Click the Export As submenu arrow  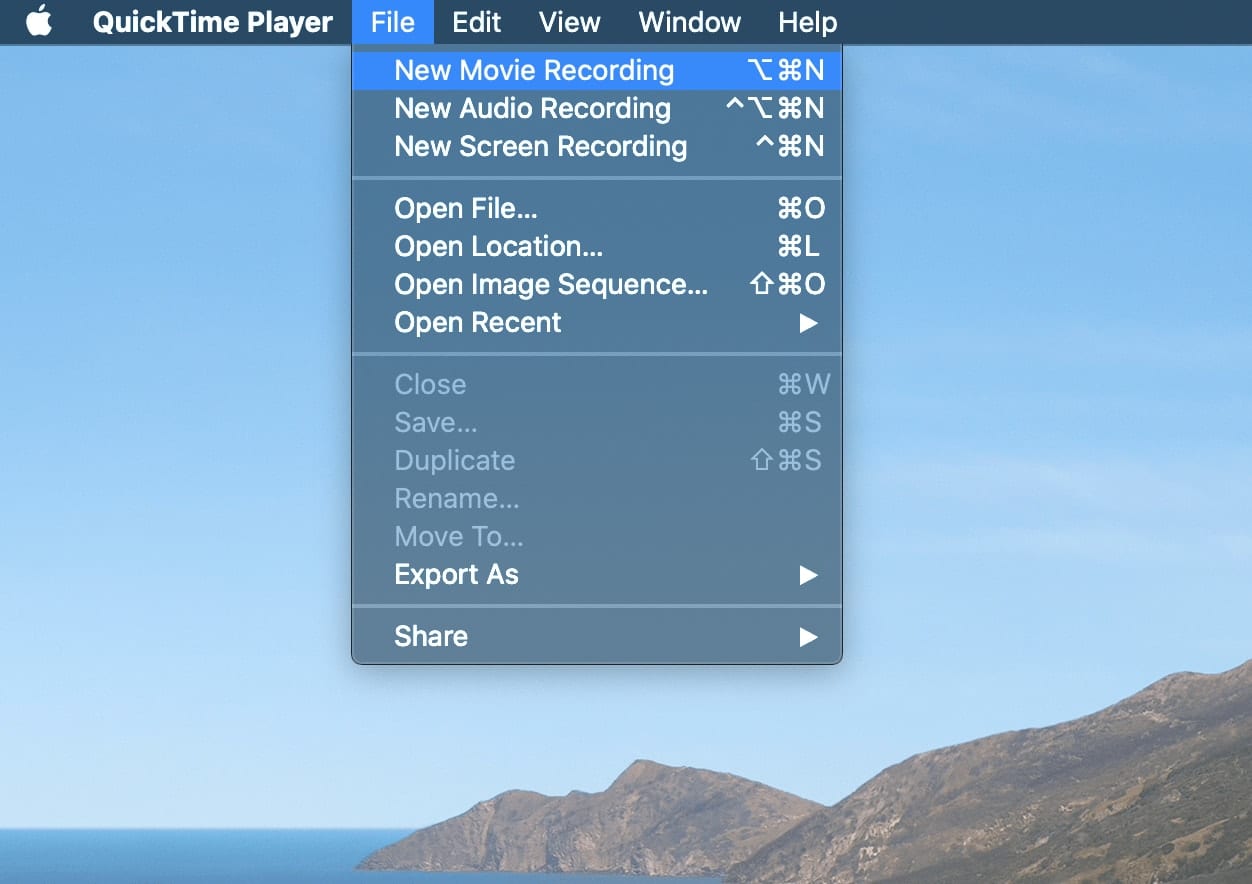tap(808, 575)
